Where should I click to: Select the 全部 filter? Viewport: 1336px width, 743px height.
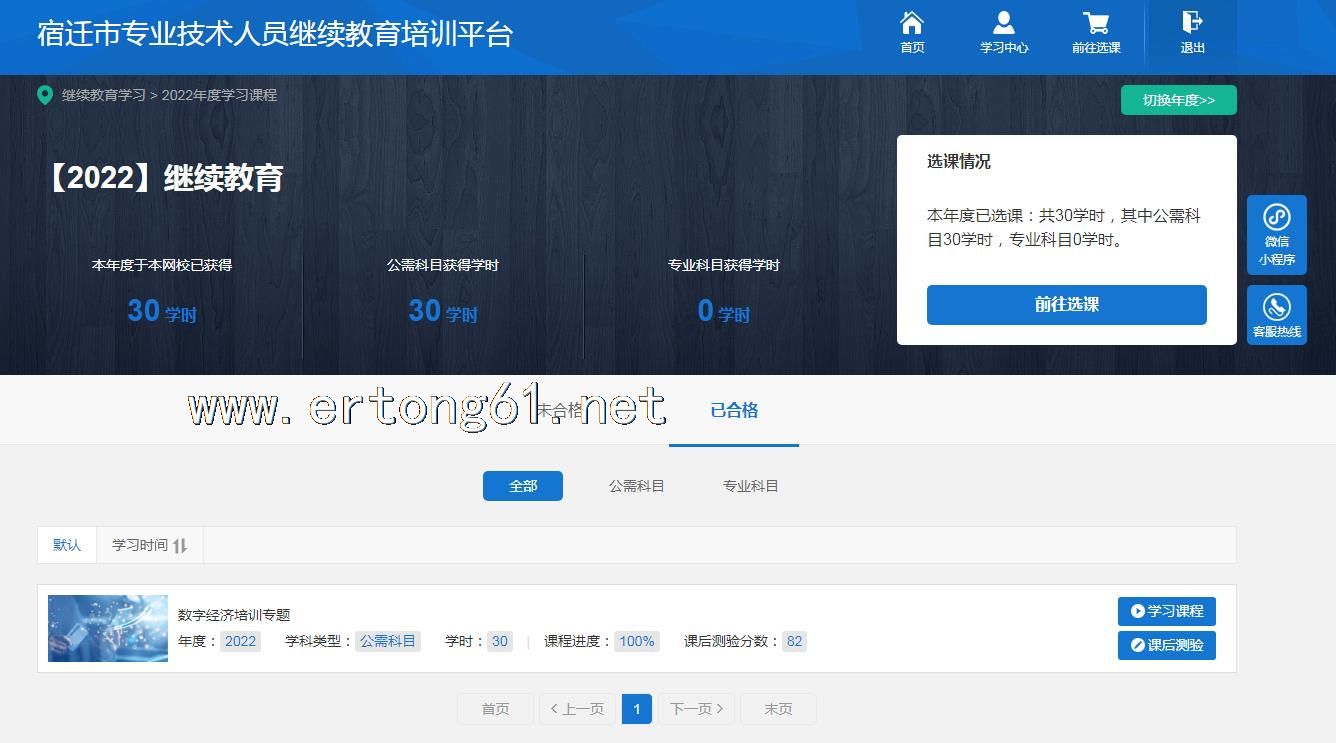coord(522,486)
